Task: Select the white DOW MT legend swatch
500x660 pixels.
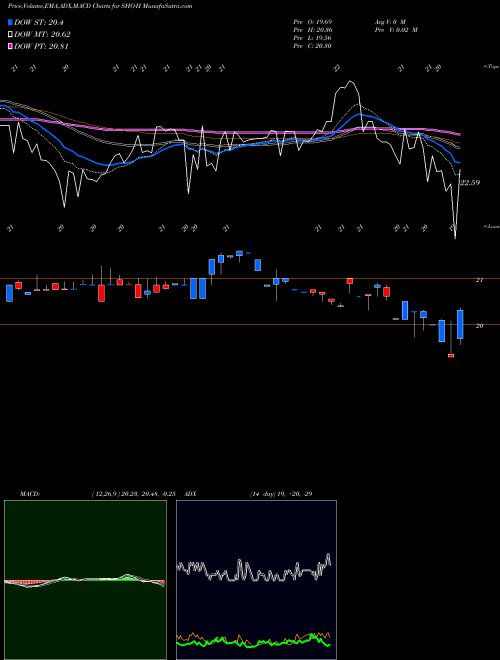Action: coord(10,35)
